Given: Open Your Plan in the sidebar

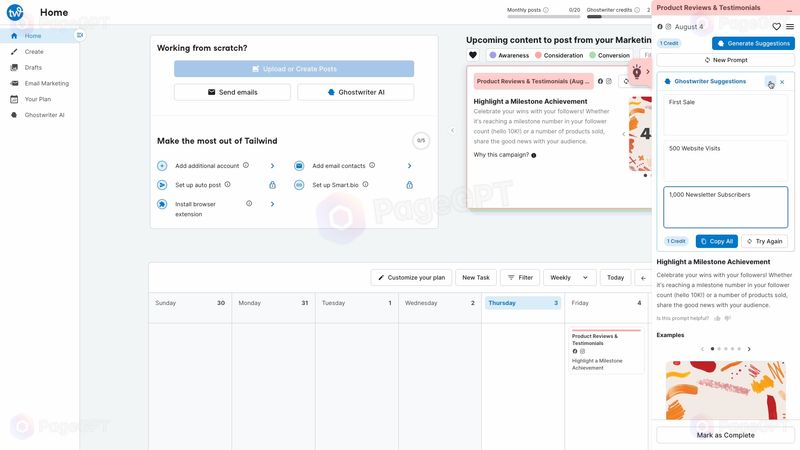Looking at the screenshot, I should pyautogui.click(x=39, y=99).
